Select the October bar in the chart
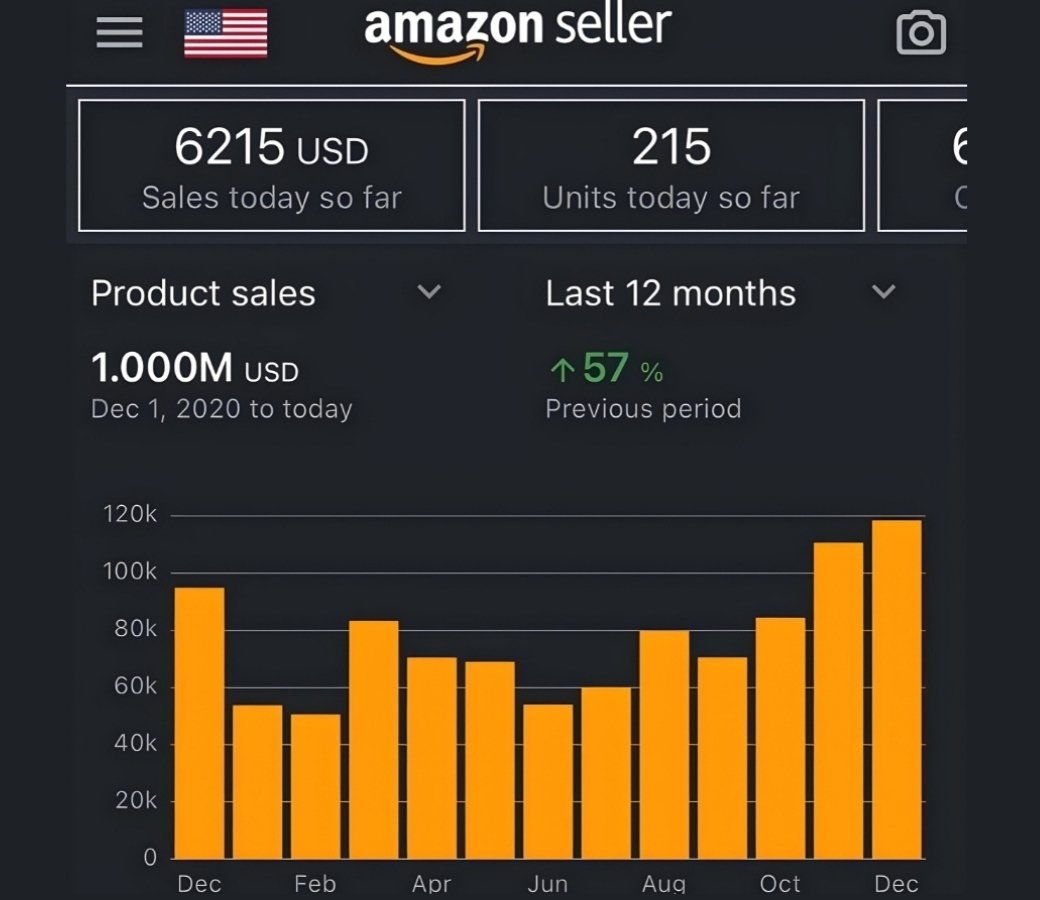The image size is (1040, 900). pyautogui.click(x=780, y=738)
